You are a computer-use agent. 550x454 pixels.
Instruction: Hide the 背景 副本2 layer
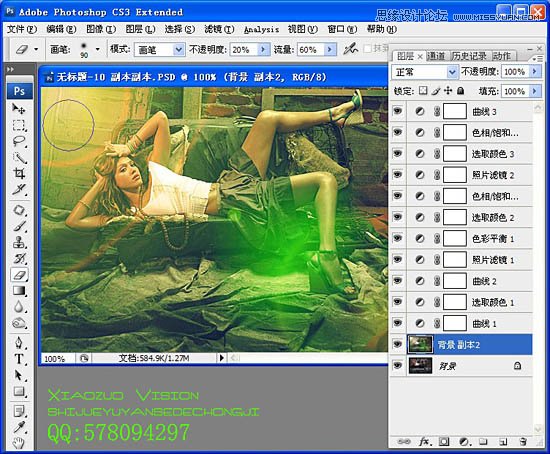[x=397, y=344]
